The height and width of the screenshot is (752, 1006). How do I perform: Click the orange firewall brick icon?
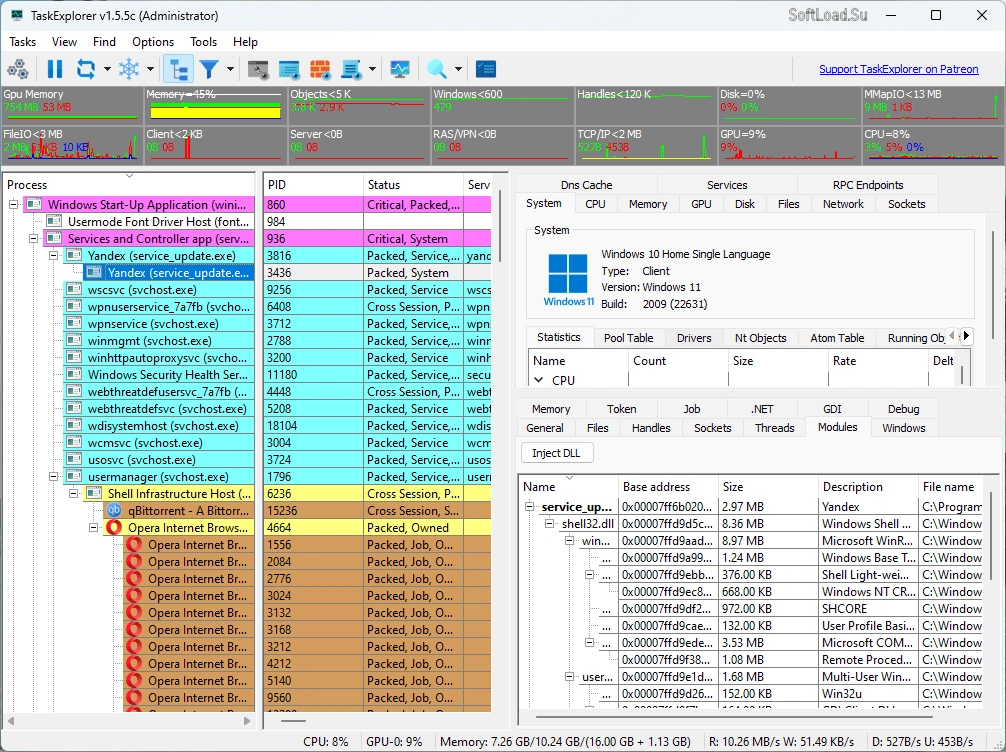[x=320, y=69]
